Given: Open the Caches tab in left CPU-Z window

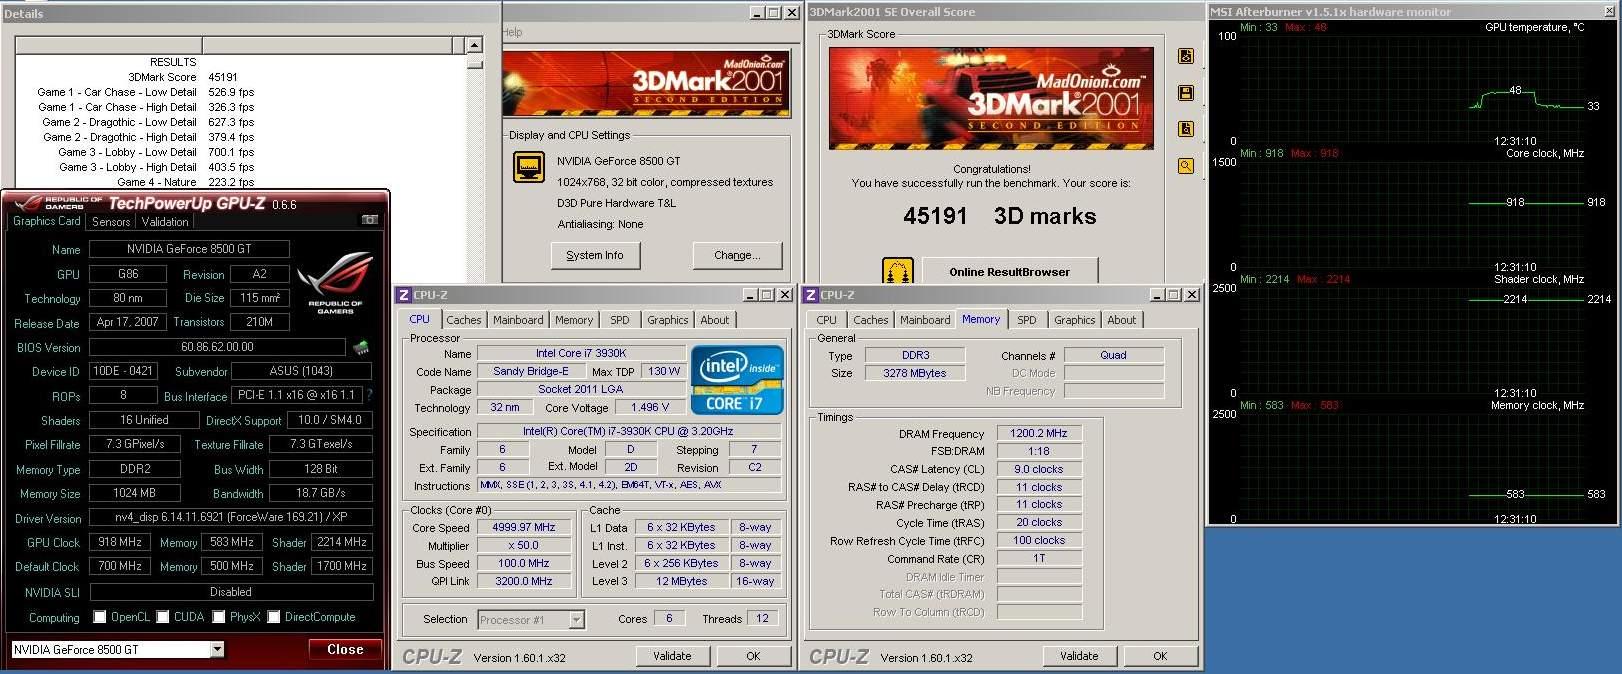Looking at the screenshot, I should pos(463,320).
